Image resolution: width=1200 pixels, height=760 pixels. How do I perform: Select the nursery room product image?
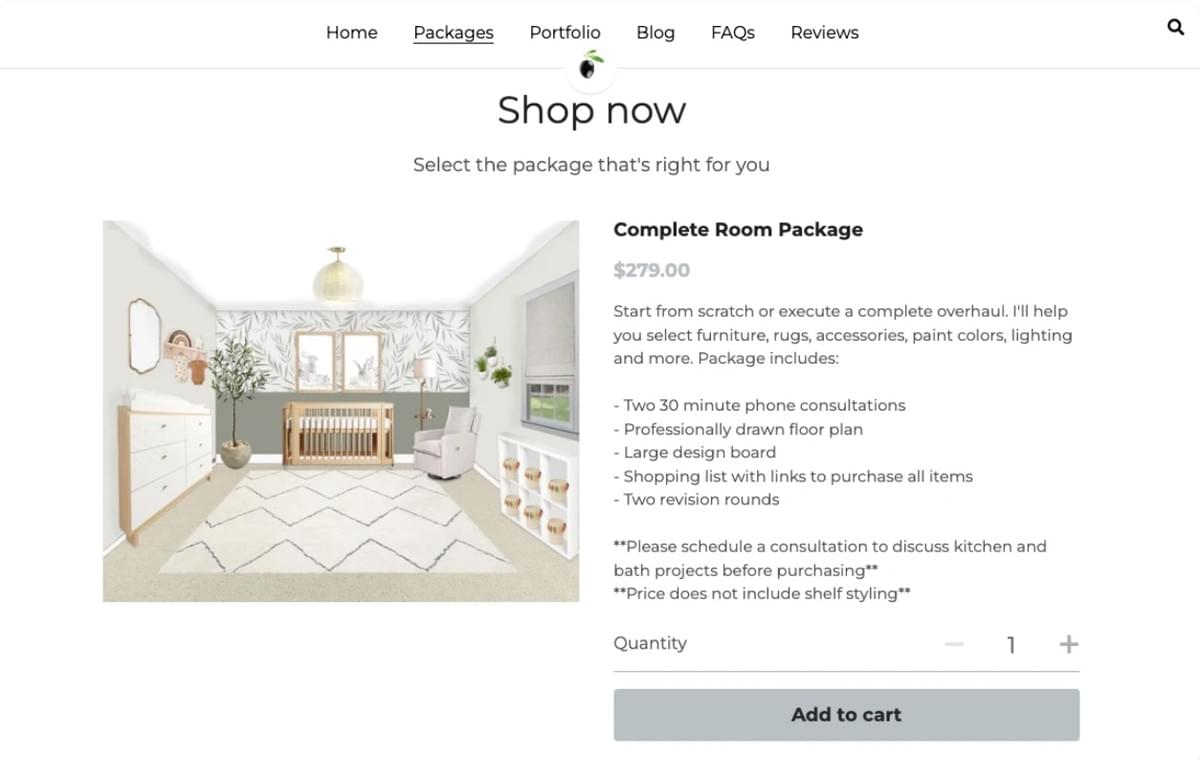[340, 411]
